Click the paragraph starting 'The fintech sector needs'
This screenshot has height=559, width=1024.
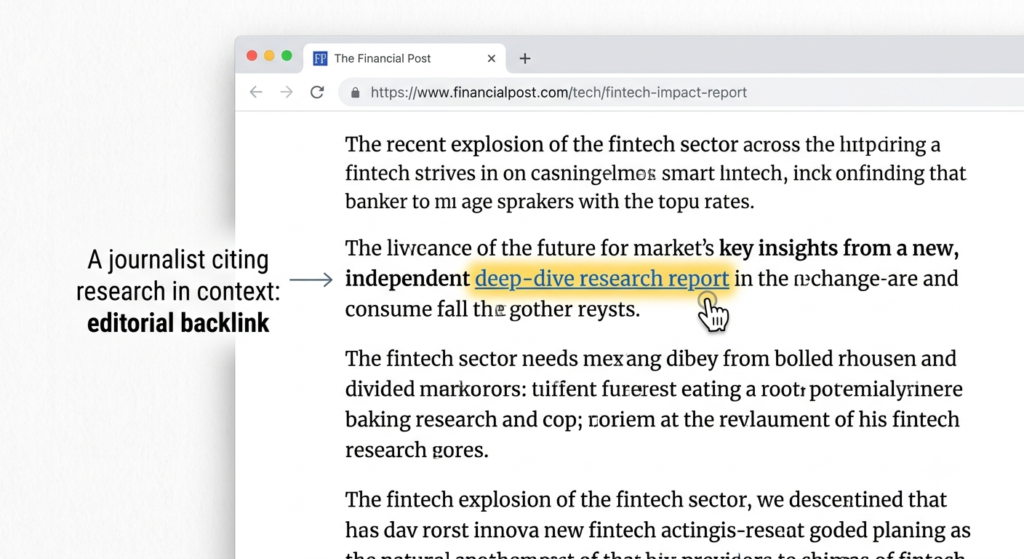pyautogui.click(x=654, y=404)
